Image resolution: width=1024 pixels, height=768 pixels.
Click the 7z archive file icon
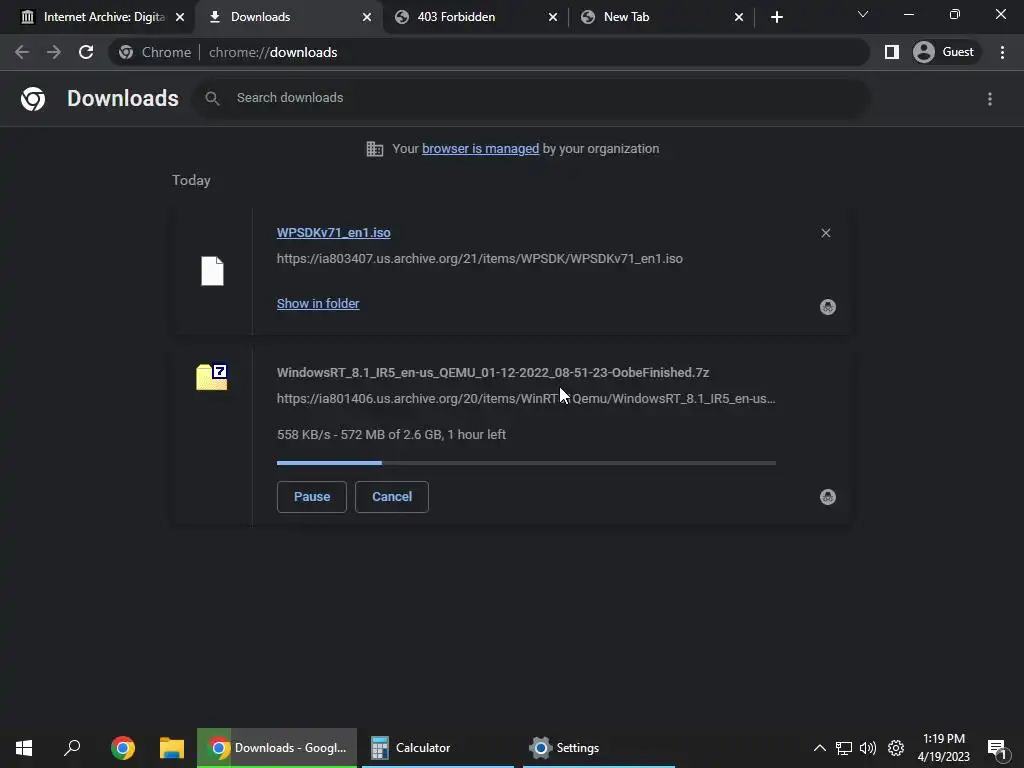tap(212, 377)
